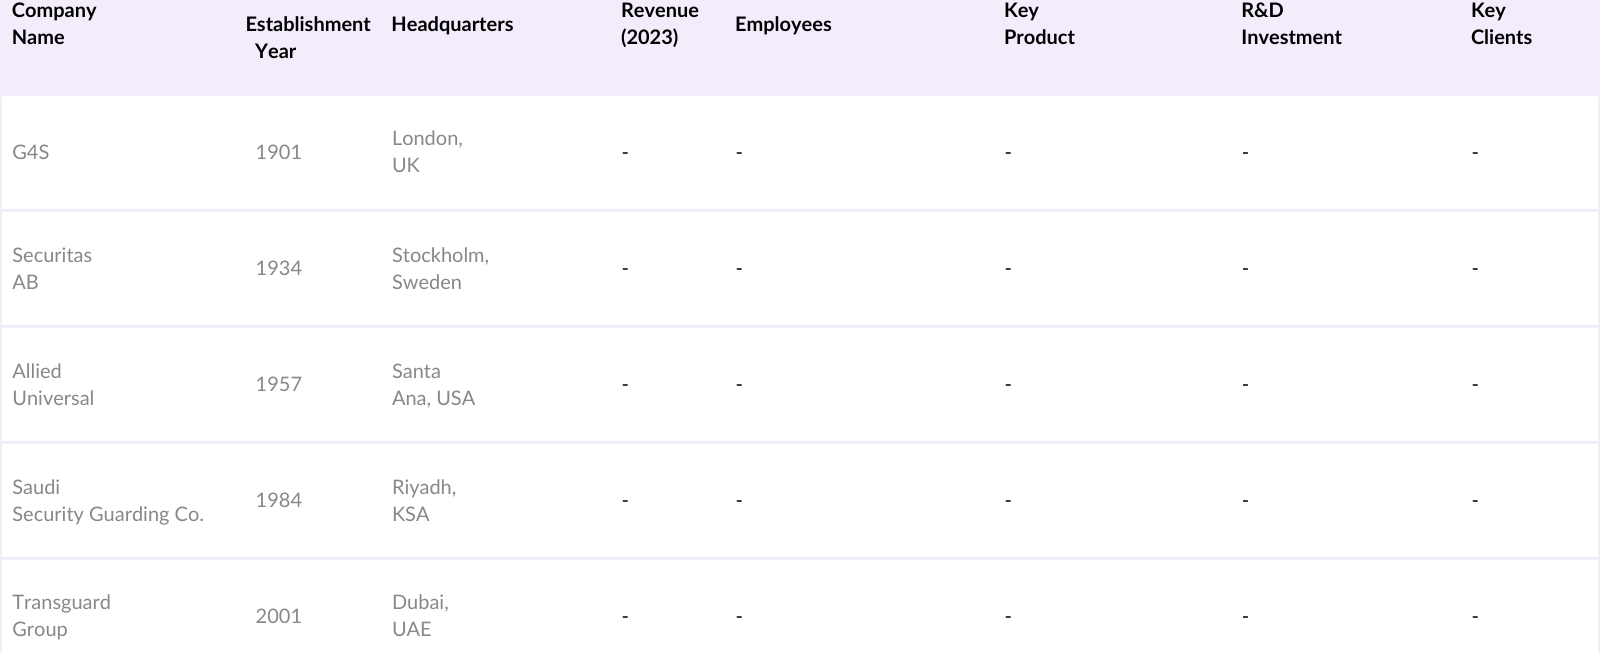Click the 2001 establishment year cell
1600x653 pixels.
click(278, 616)
